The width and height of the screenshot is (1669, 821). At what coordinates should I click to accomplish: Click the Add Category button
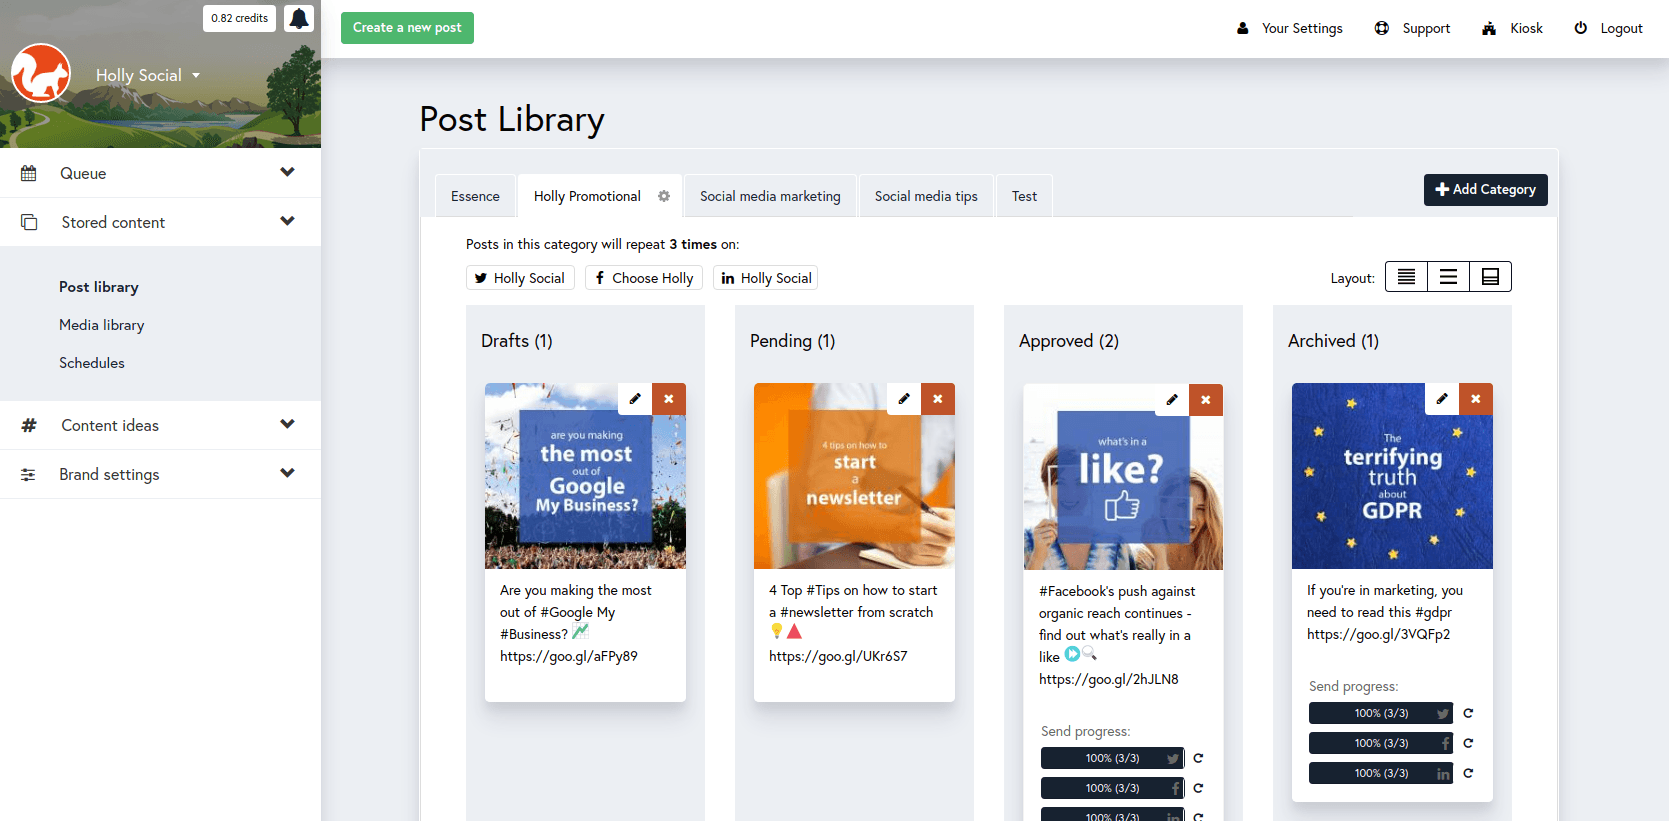click(1485, 189)
